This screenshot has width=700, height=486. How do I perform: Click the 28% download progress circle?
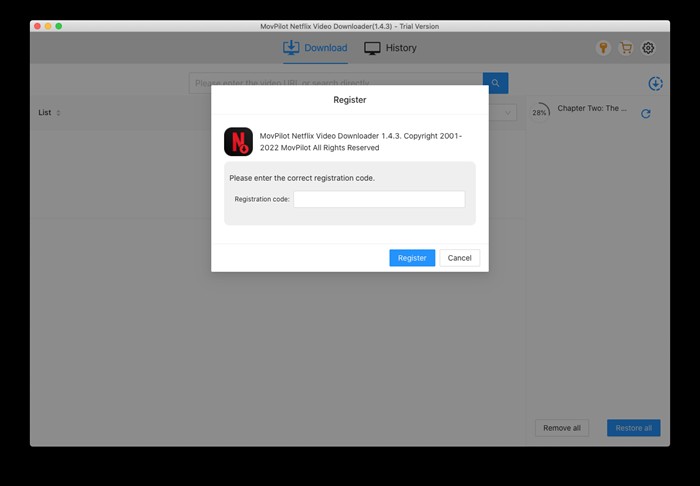pyautogui.click(x=540, y=112)
